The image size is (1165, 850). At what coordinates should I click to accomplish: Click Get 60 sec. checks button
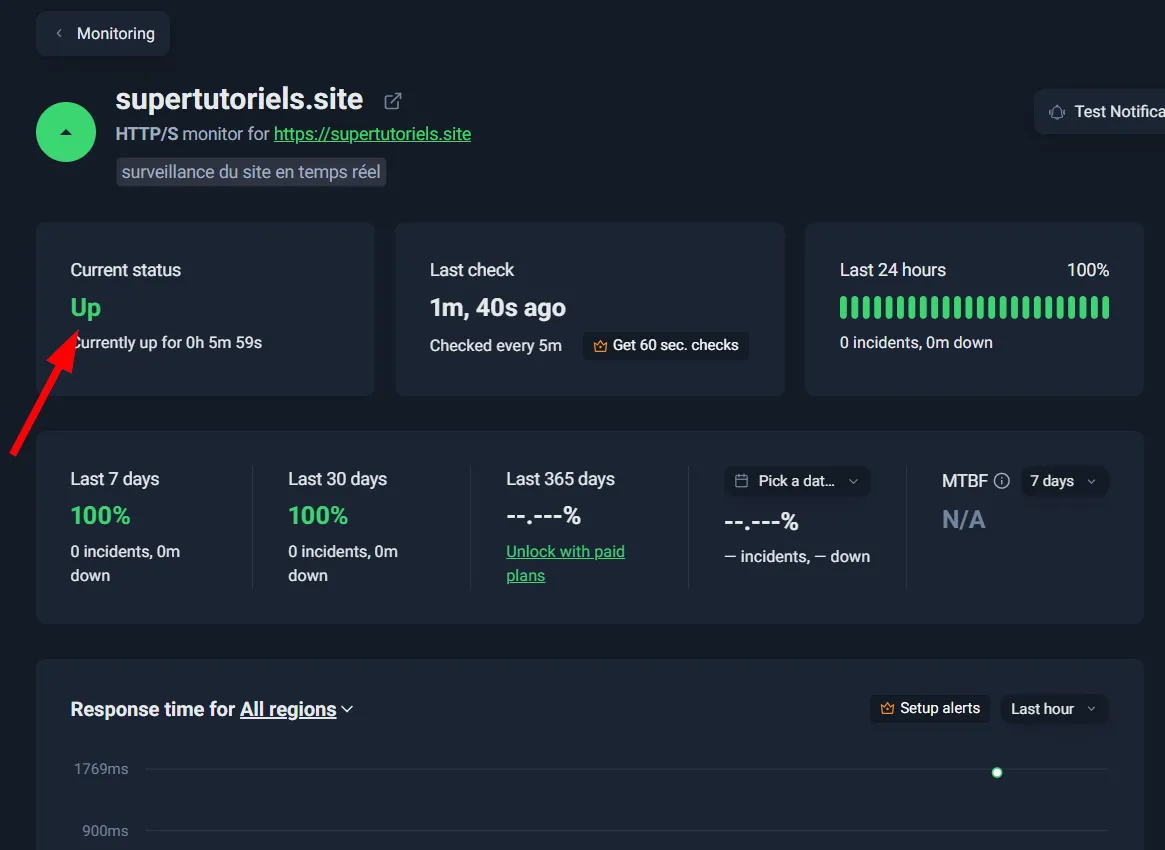666,345
